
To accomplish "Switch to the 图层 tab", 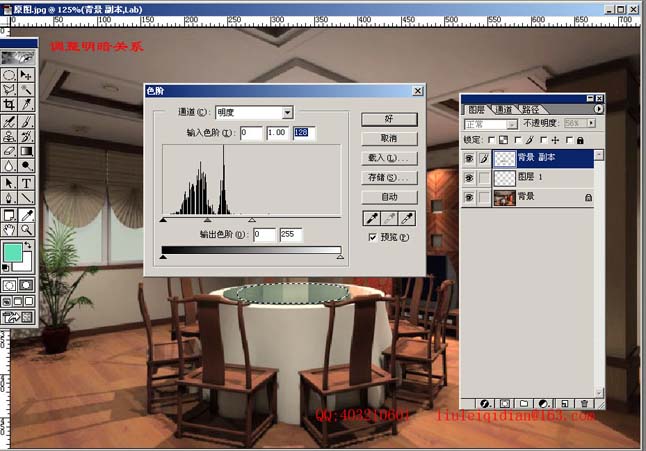I will pyautogui.click(x=477, y=110).
